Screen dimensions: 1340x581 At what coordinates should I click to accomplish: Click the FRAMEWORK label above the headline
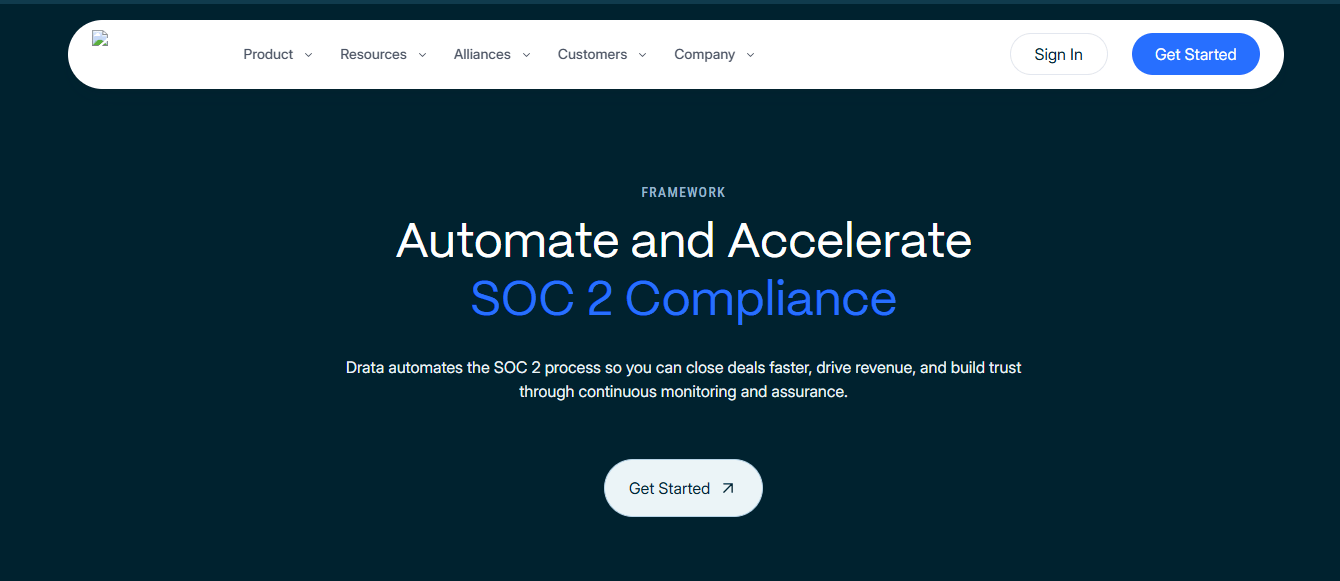point(684,192)
